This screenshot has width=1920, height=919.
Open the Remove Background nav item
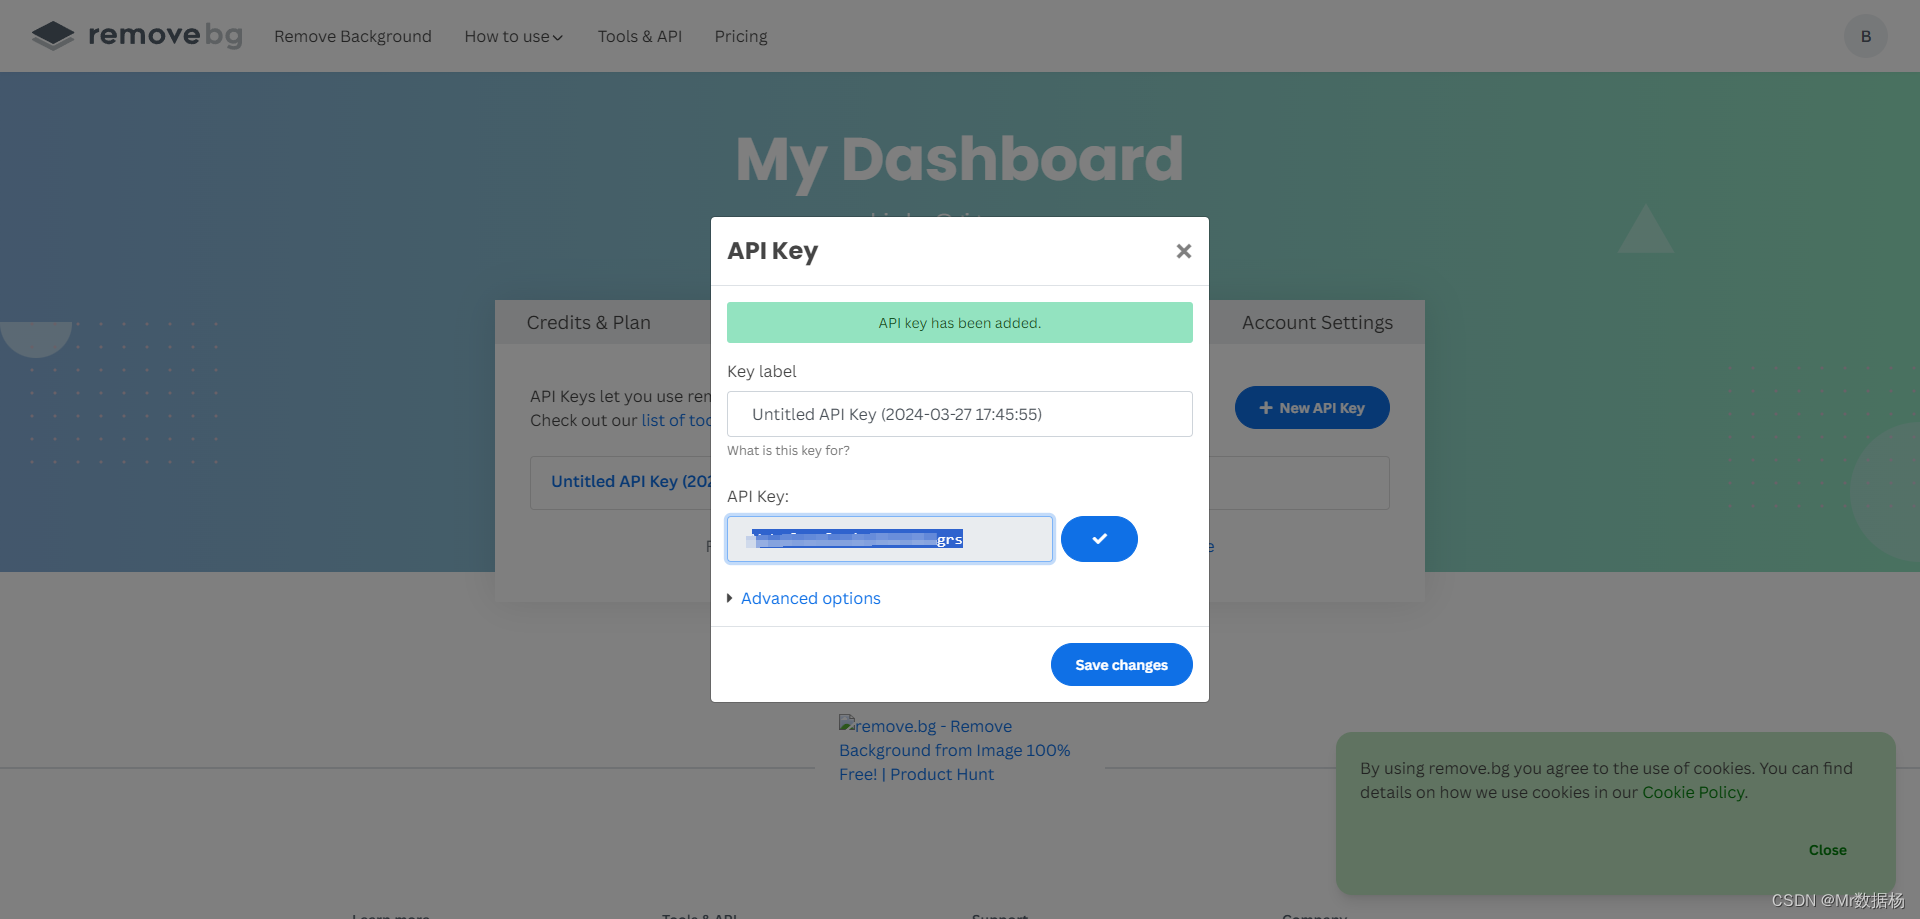[x=353, y=36]
